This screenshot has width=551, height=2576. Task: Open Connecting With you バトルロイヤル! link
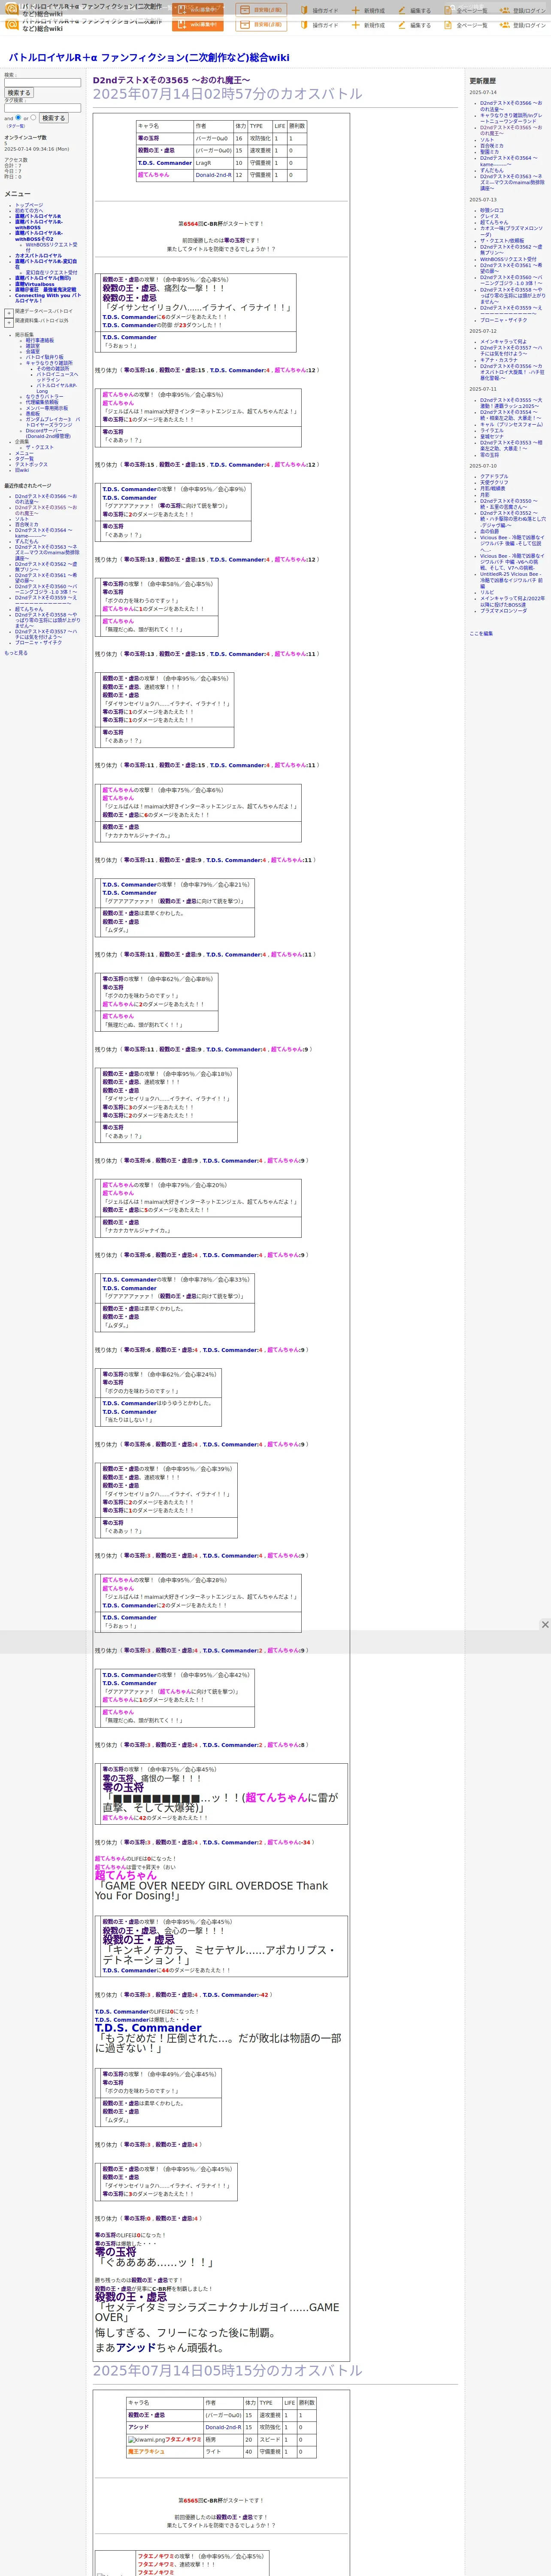click(48, 297)
